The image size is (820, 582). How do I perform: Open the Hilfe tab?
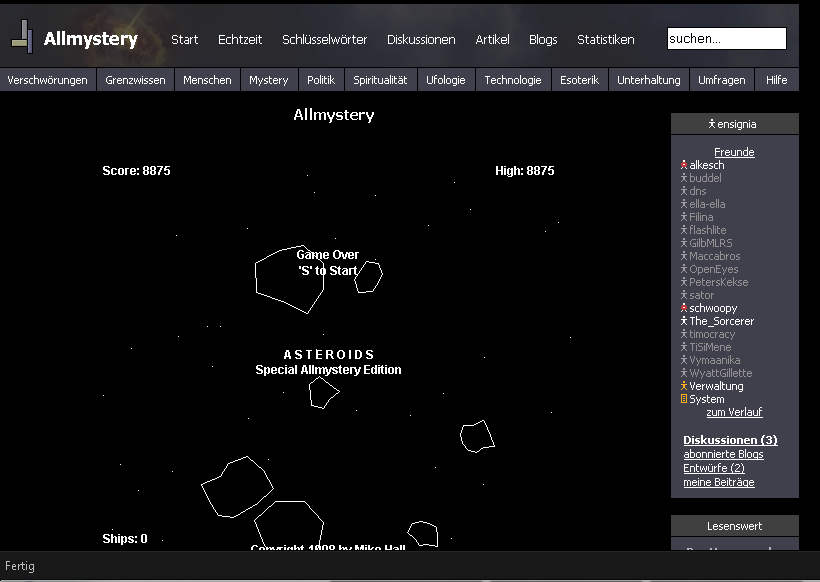coord(777,80)
